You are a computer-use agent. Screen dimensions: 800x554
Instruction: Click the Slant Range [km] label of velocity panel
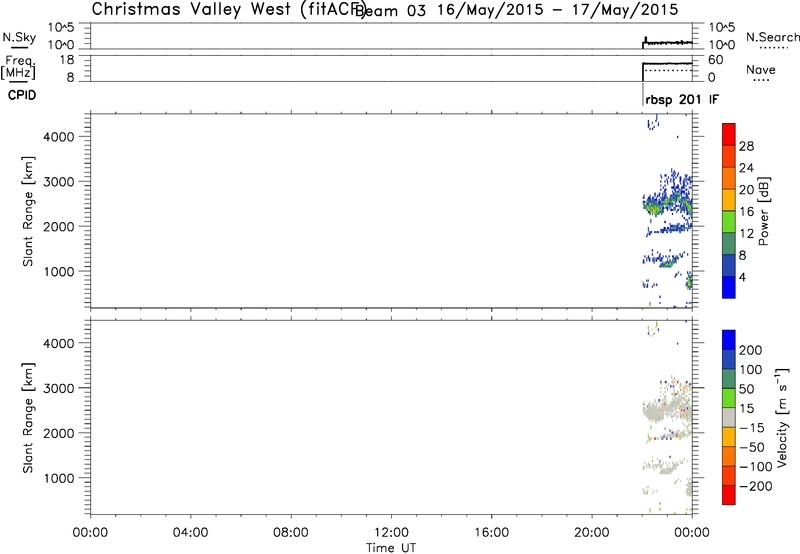click(x=28, y=418)
